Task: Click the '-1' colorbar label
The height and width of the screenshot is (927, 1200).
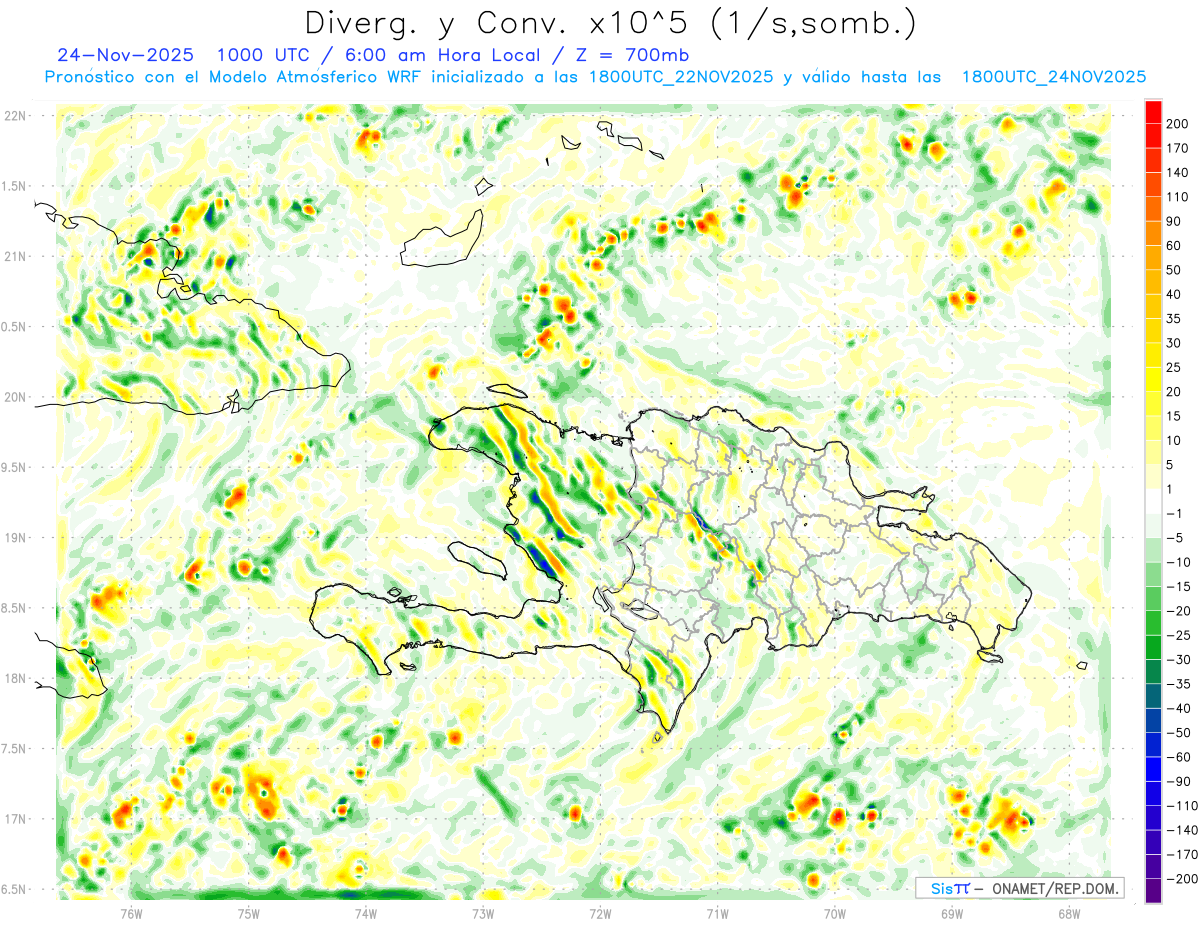Action: [1174, 513]
